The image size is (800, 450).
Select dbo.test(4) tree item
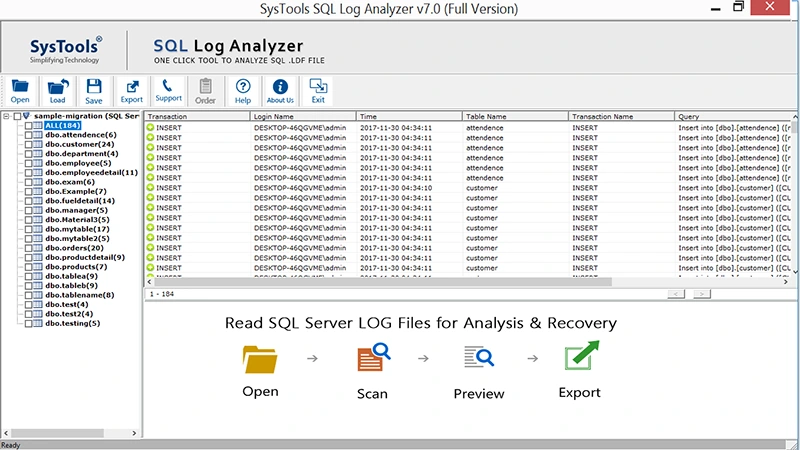66,305
